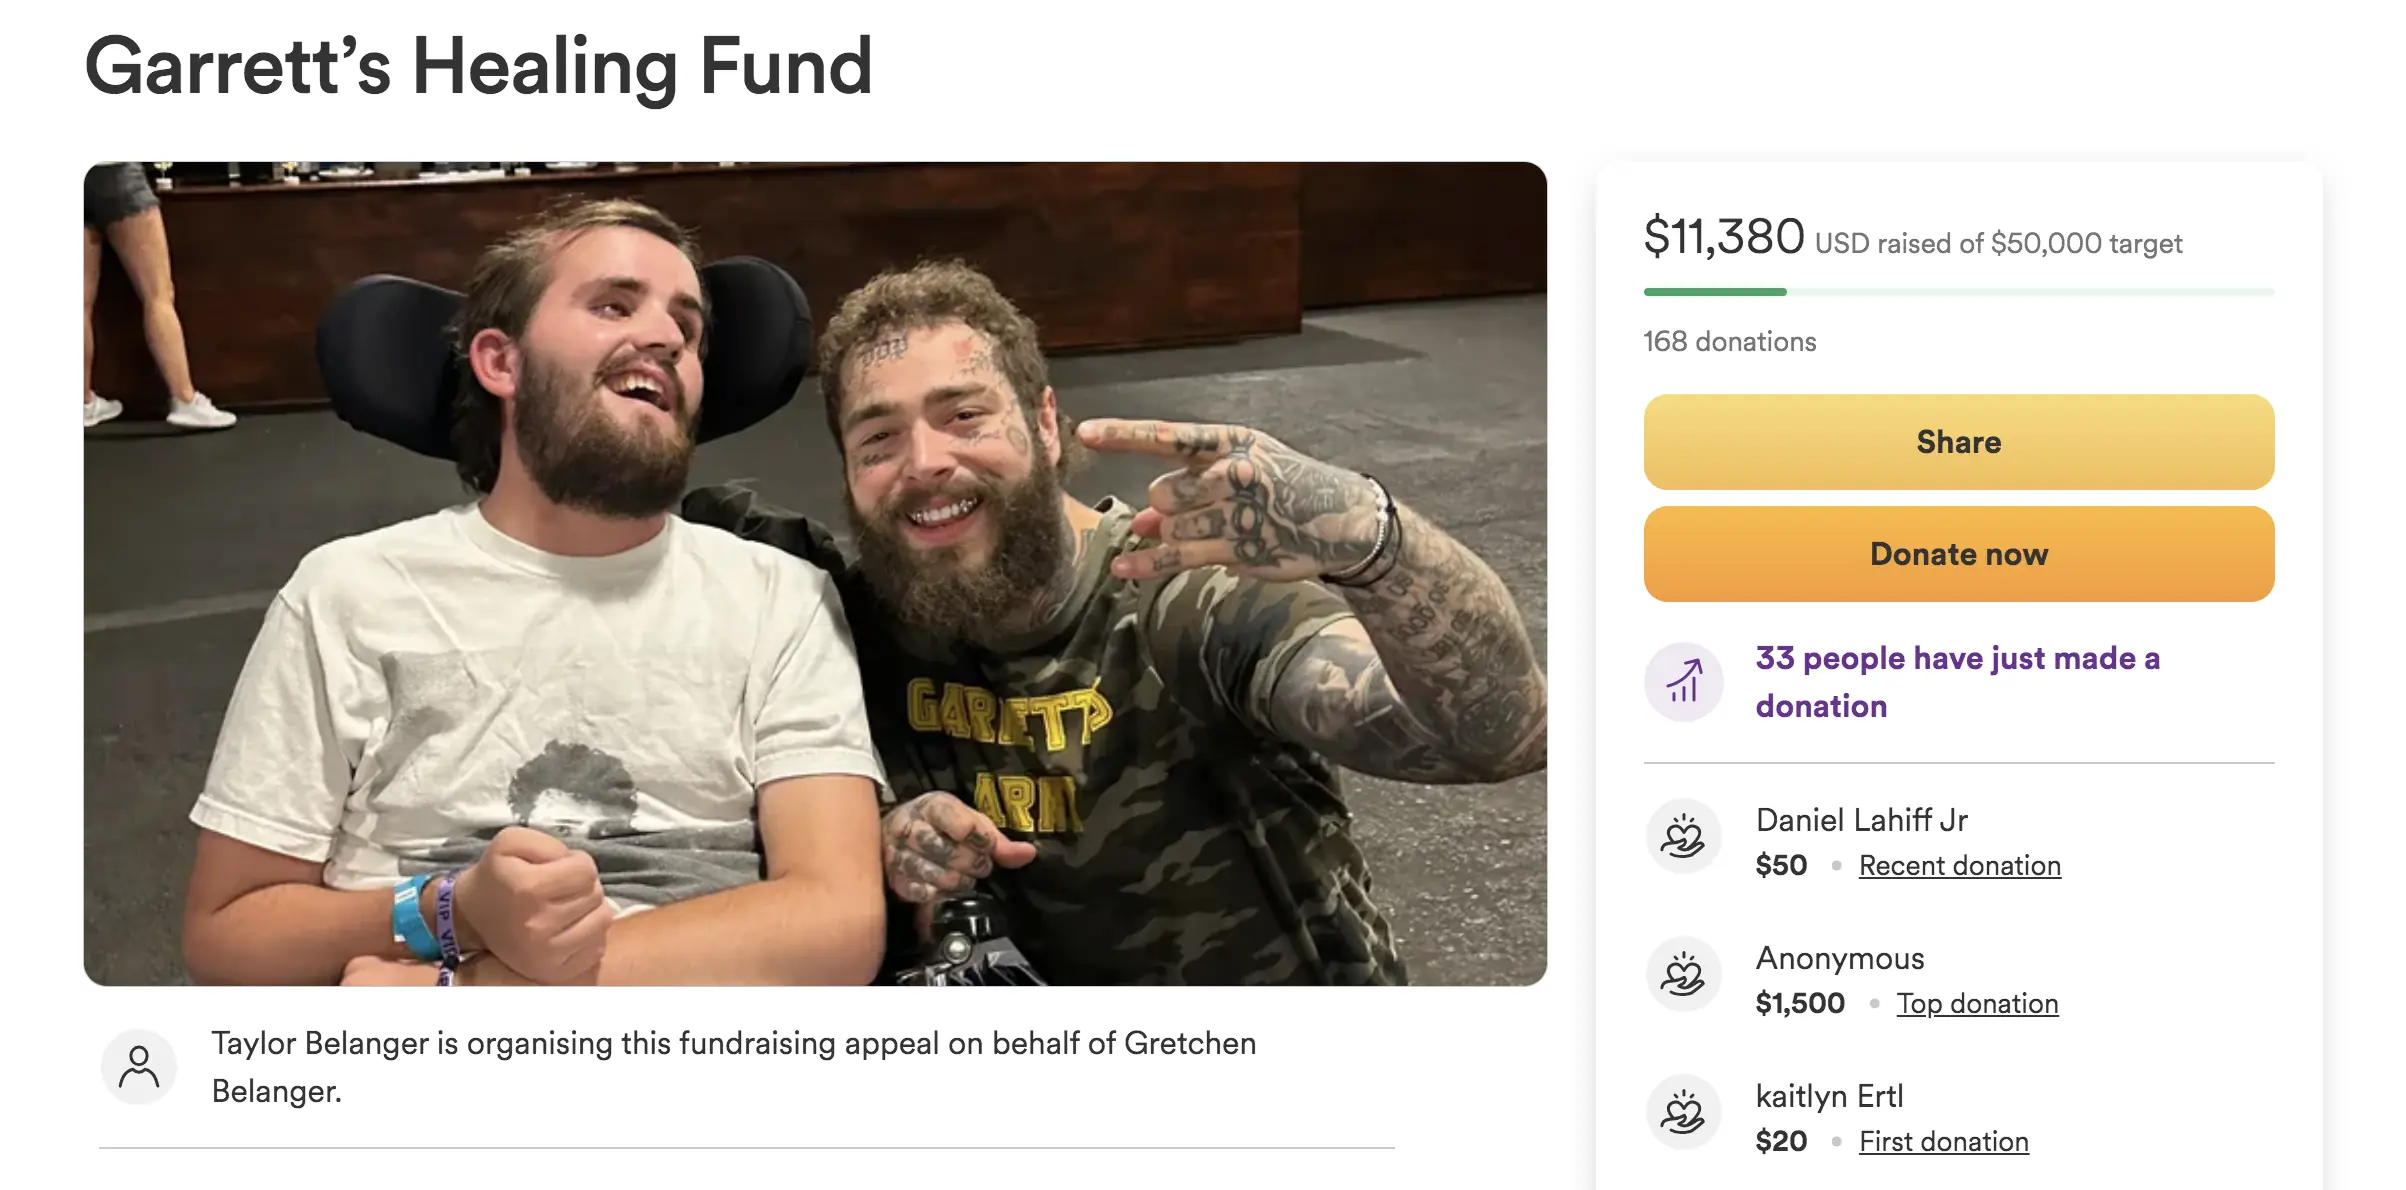Open the First donation link
The width and height of the screenshot is (2406, 1190).
[1943, 1141]
